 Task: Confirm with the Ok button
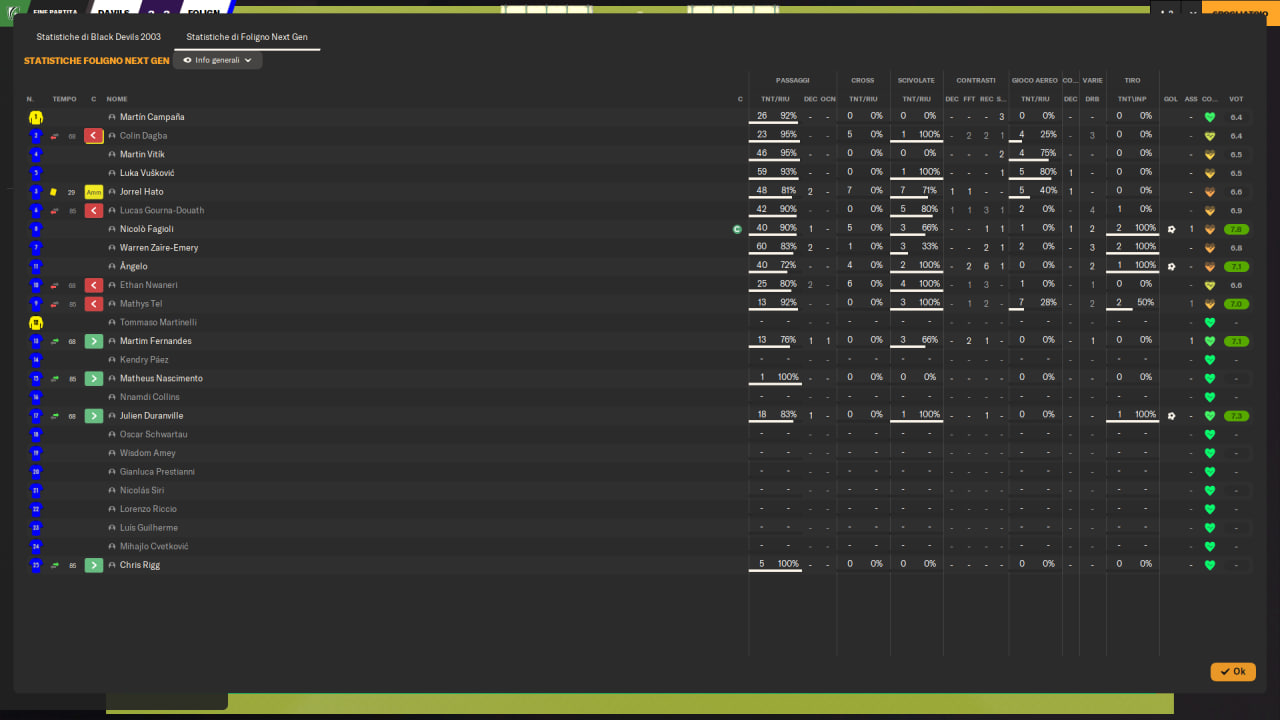point(1233,672)
